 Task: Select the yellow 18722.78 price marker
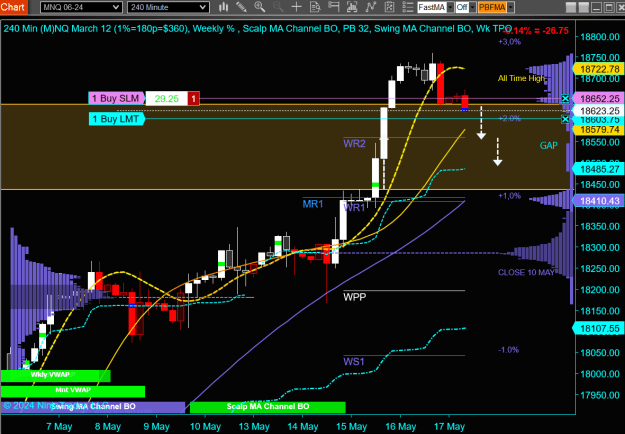[598, 69]
